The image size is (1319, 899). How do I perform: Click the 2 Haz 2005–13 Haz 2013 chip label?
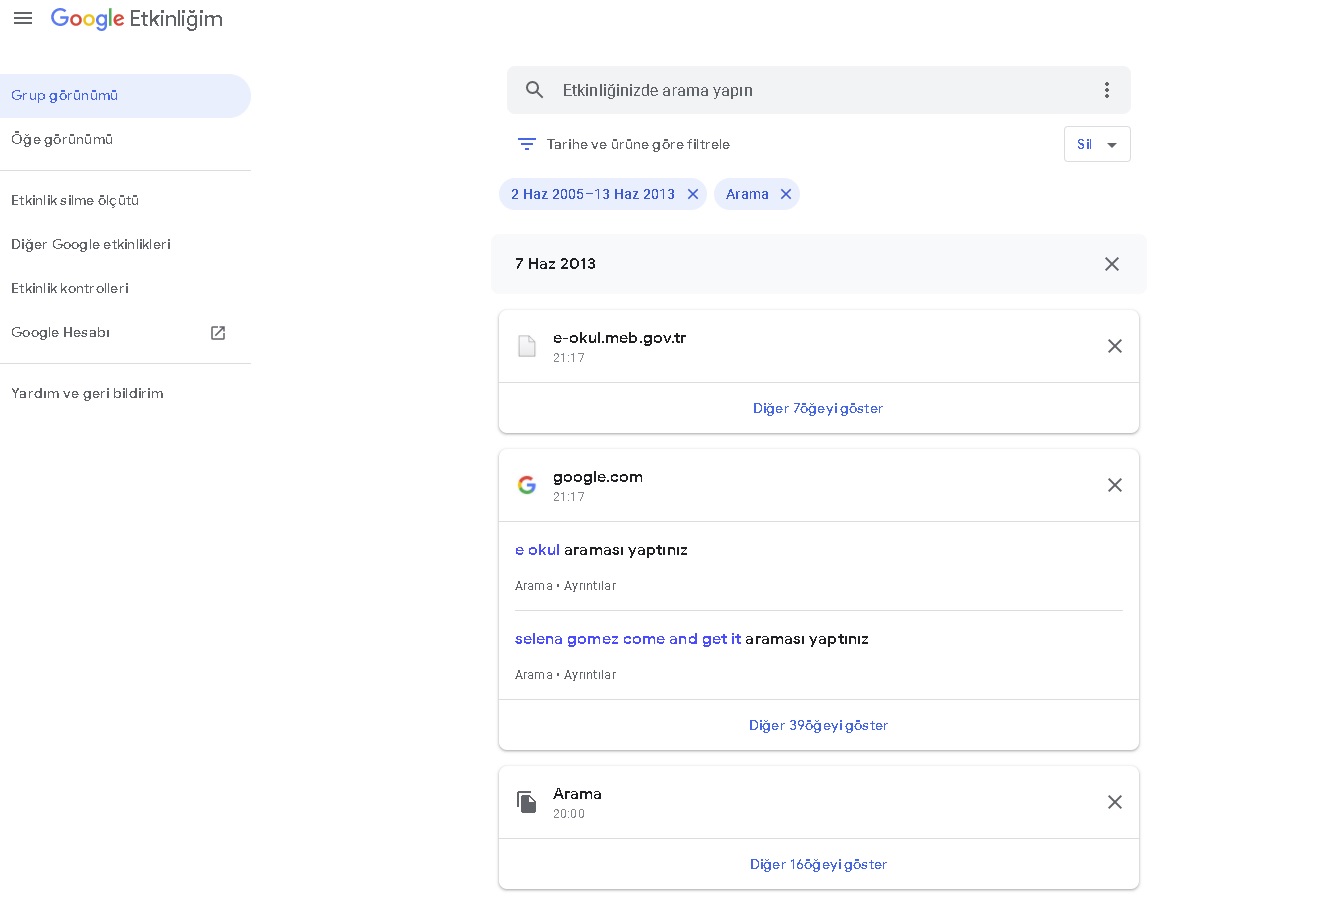[593, 194]
